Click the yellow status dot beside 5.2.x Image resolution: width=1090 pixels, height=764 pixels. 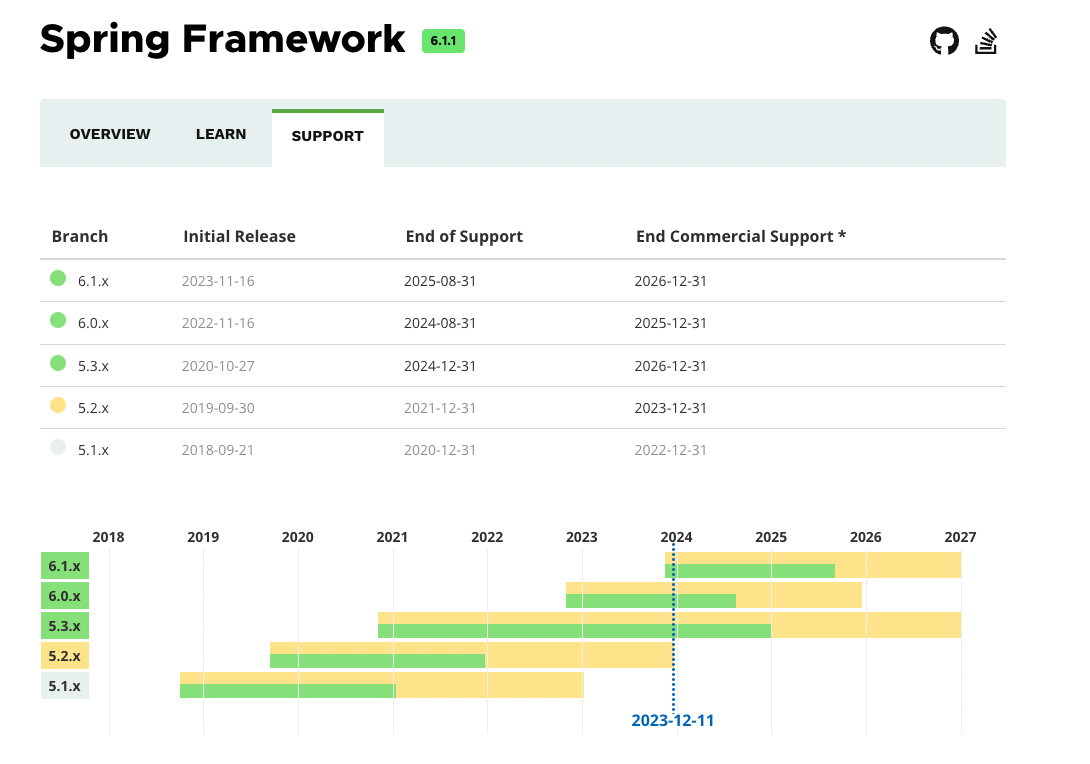coord(57,405)
